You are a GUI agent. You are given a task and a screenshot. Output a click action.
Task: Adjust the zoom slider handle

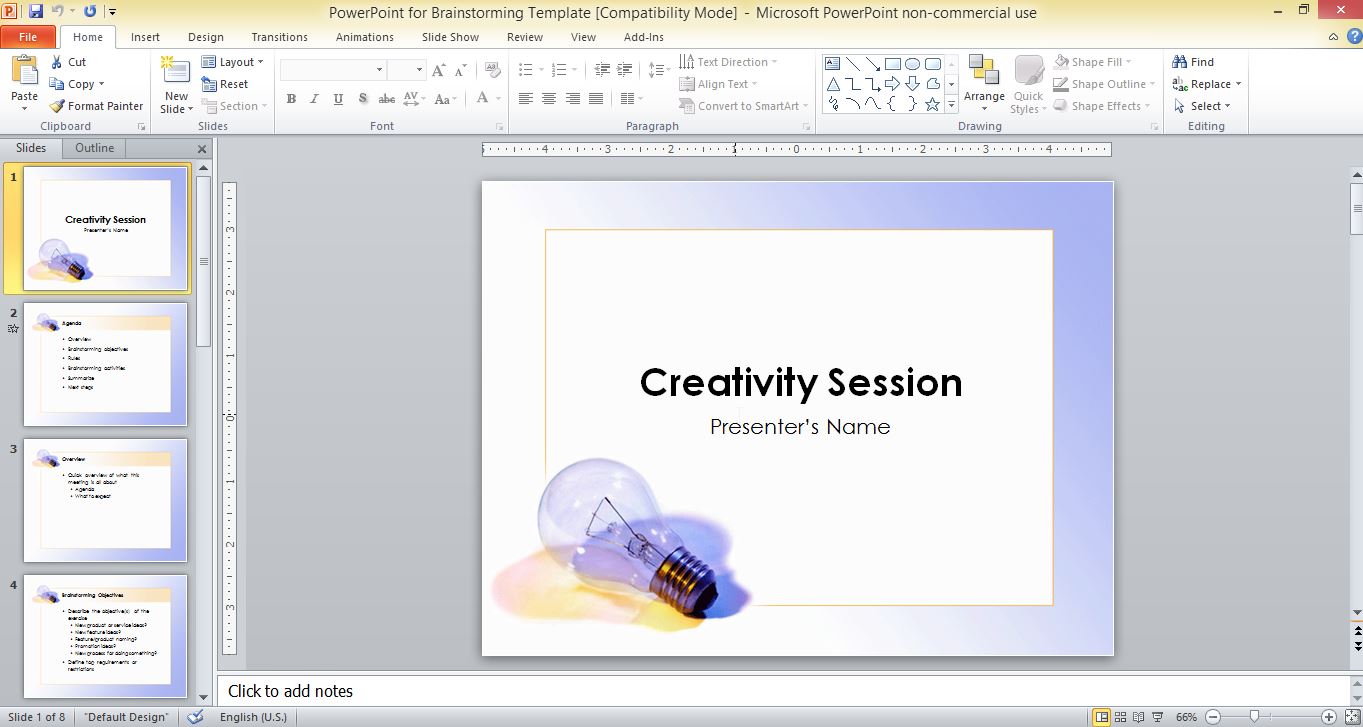[x=1253, y=717]
